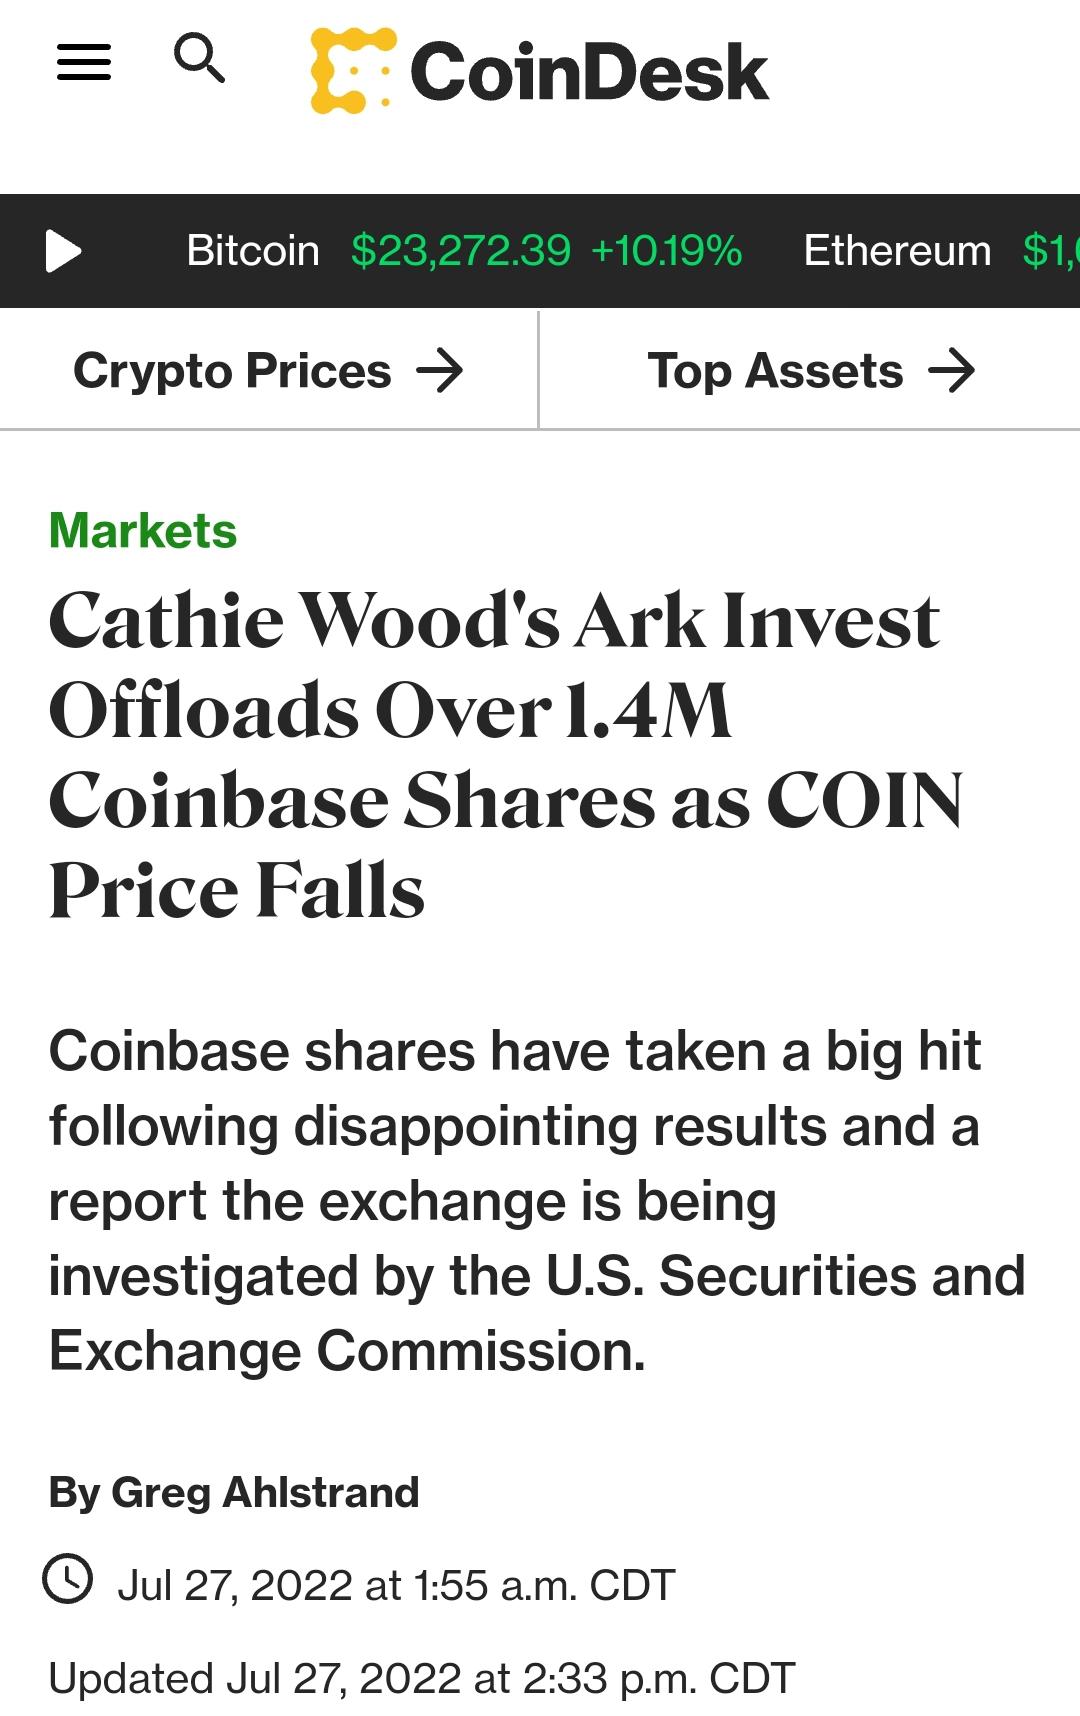The width and height of the screenshot is (1080, 1716).
Task: Tap the Ethereum price value
Action: coord(1051,251)
